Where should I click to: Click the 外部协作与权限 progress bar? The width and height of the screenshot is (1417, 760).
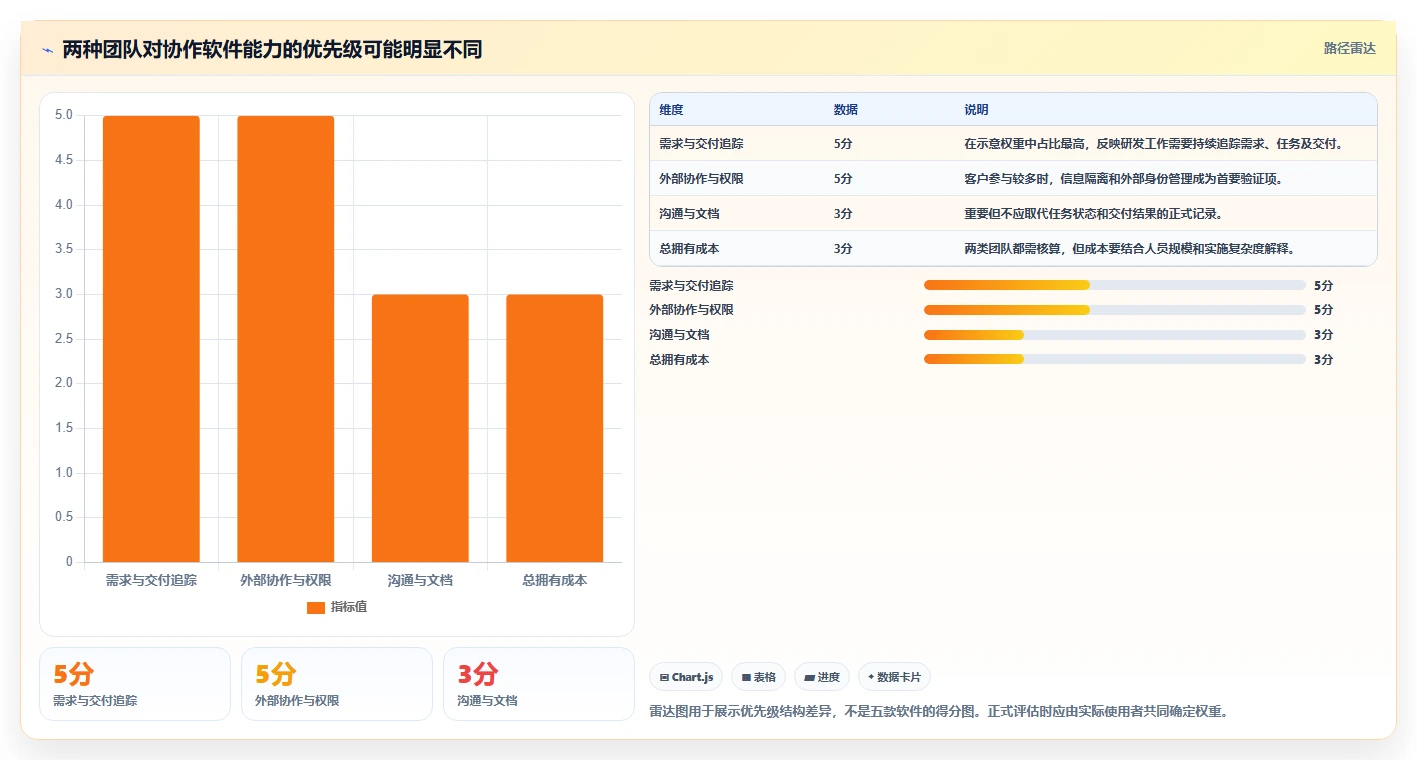[1115, 310]
